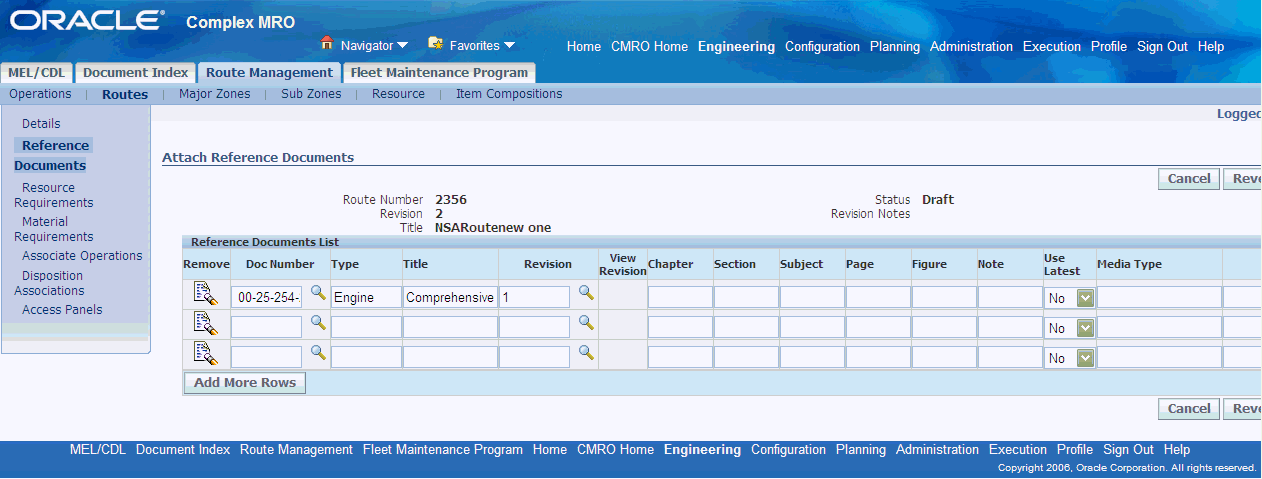Open Use Latest dropdown in second row
The image size is (1262, 479).
(1085, 328)
